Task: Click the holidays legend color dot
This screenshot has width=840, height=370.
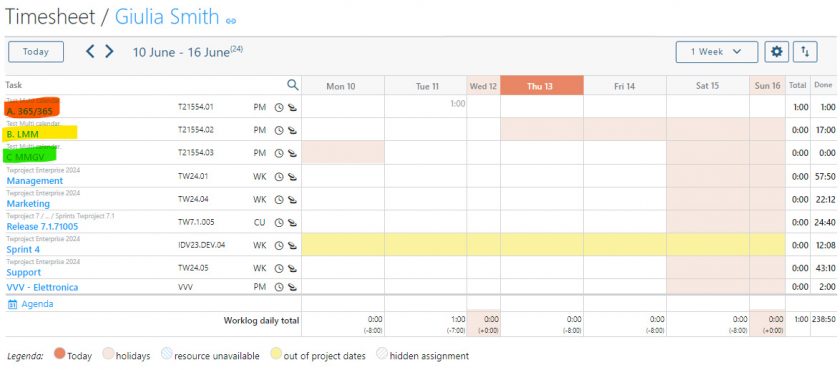Action: [x=108, y=354]
